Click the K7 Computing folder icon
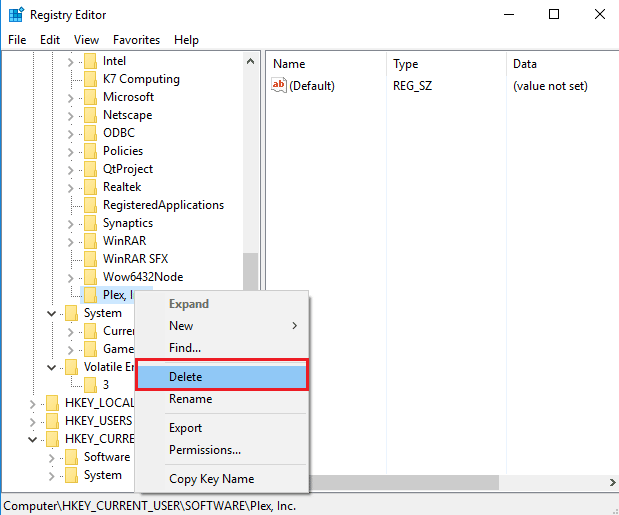Viewport: 619px width, 515px height. coord(90,79)
